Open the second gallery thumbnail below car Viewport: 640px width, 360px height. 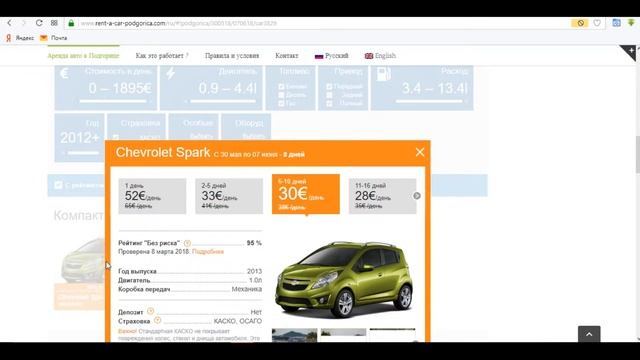pyautogui.click(x=343, y=335)
